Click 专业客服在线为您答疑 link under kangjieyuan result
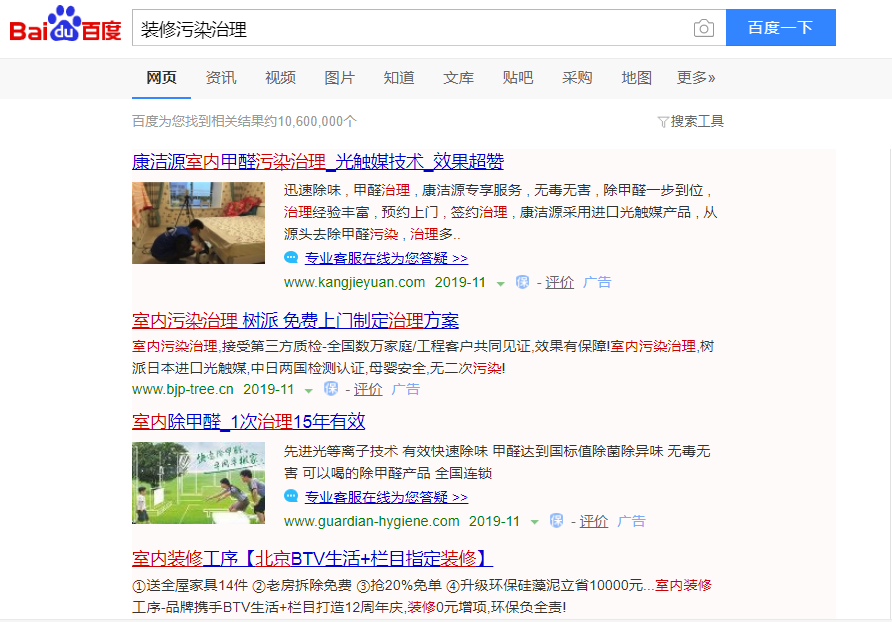 (386, 258)
